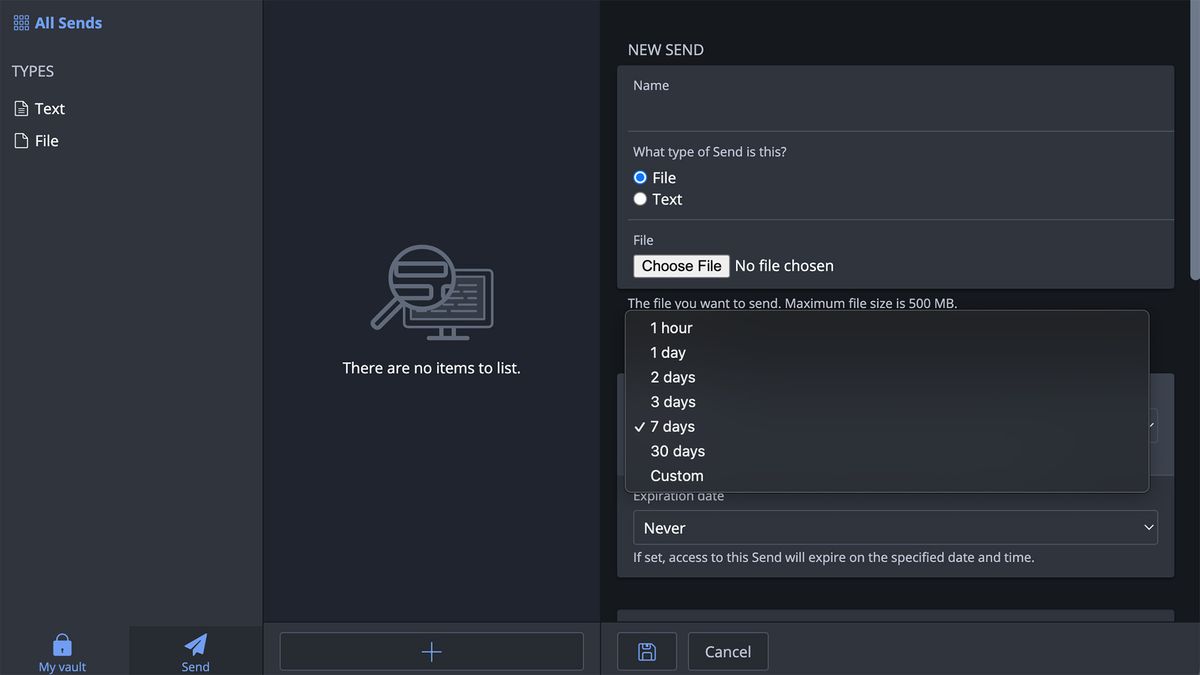The image size is (1200, 675).
Task: Click the plus icon to add new Send
Action: pos(431,651)
